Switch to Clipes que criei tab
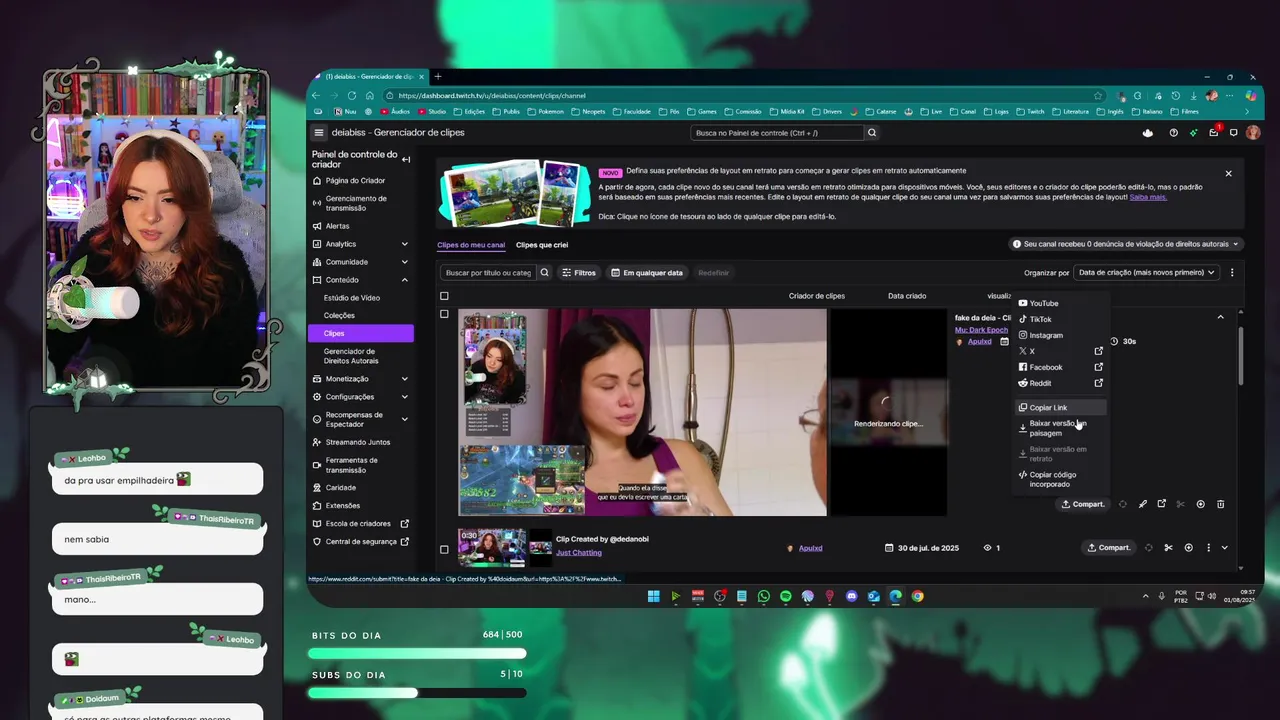 click(x=542, y=245)
